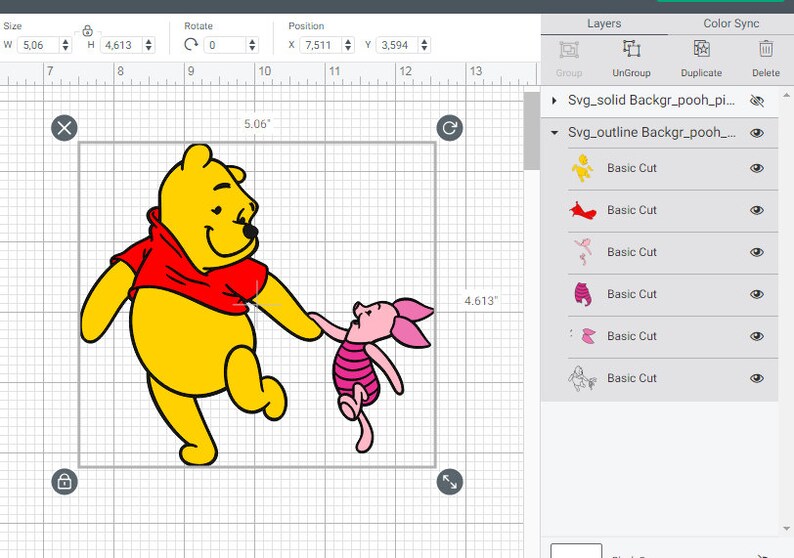
Task: Click the Width stepper arrows
Action: (x=65, y=45)
